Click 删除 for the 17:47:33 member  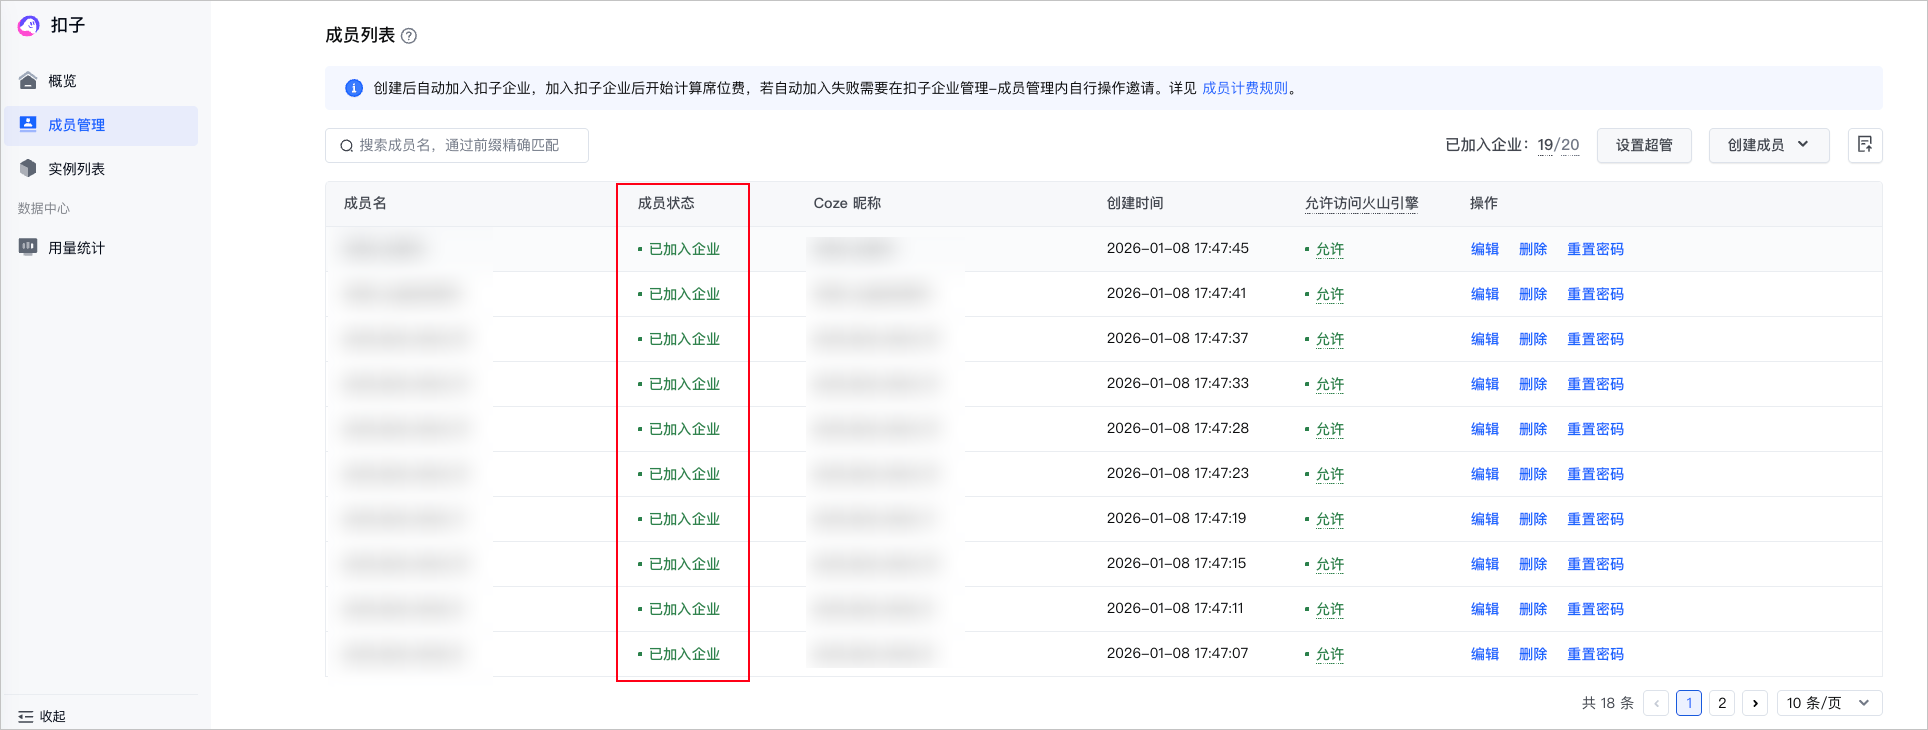click(x=1533, y=384)
